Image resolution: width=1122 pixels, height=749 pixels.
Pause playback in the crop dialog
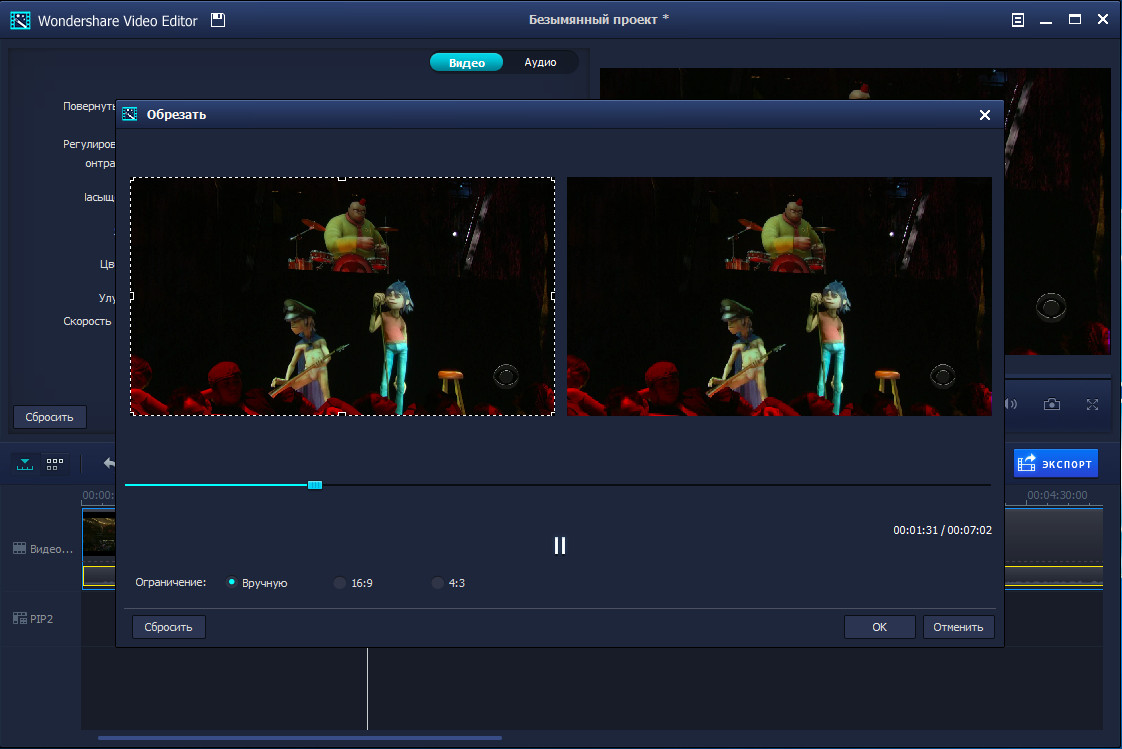[x=560, y=545]
